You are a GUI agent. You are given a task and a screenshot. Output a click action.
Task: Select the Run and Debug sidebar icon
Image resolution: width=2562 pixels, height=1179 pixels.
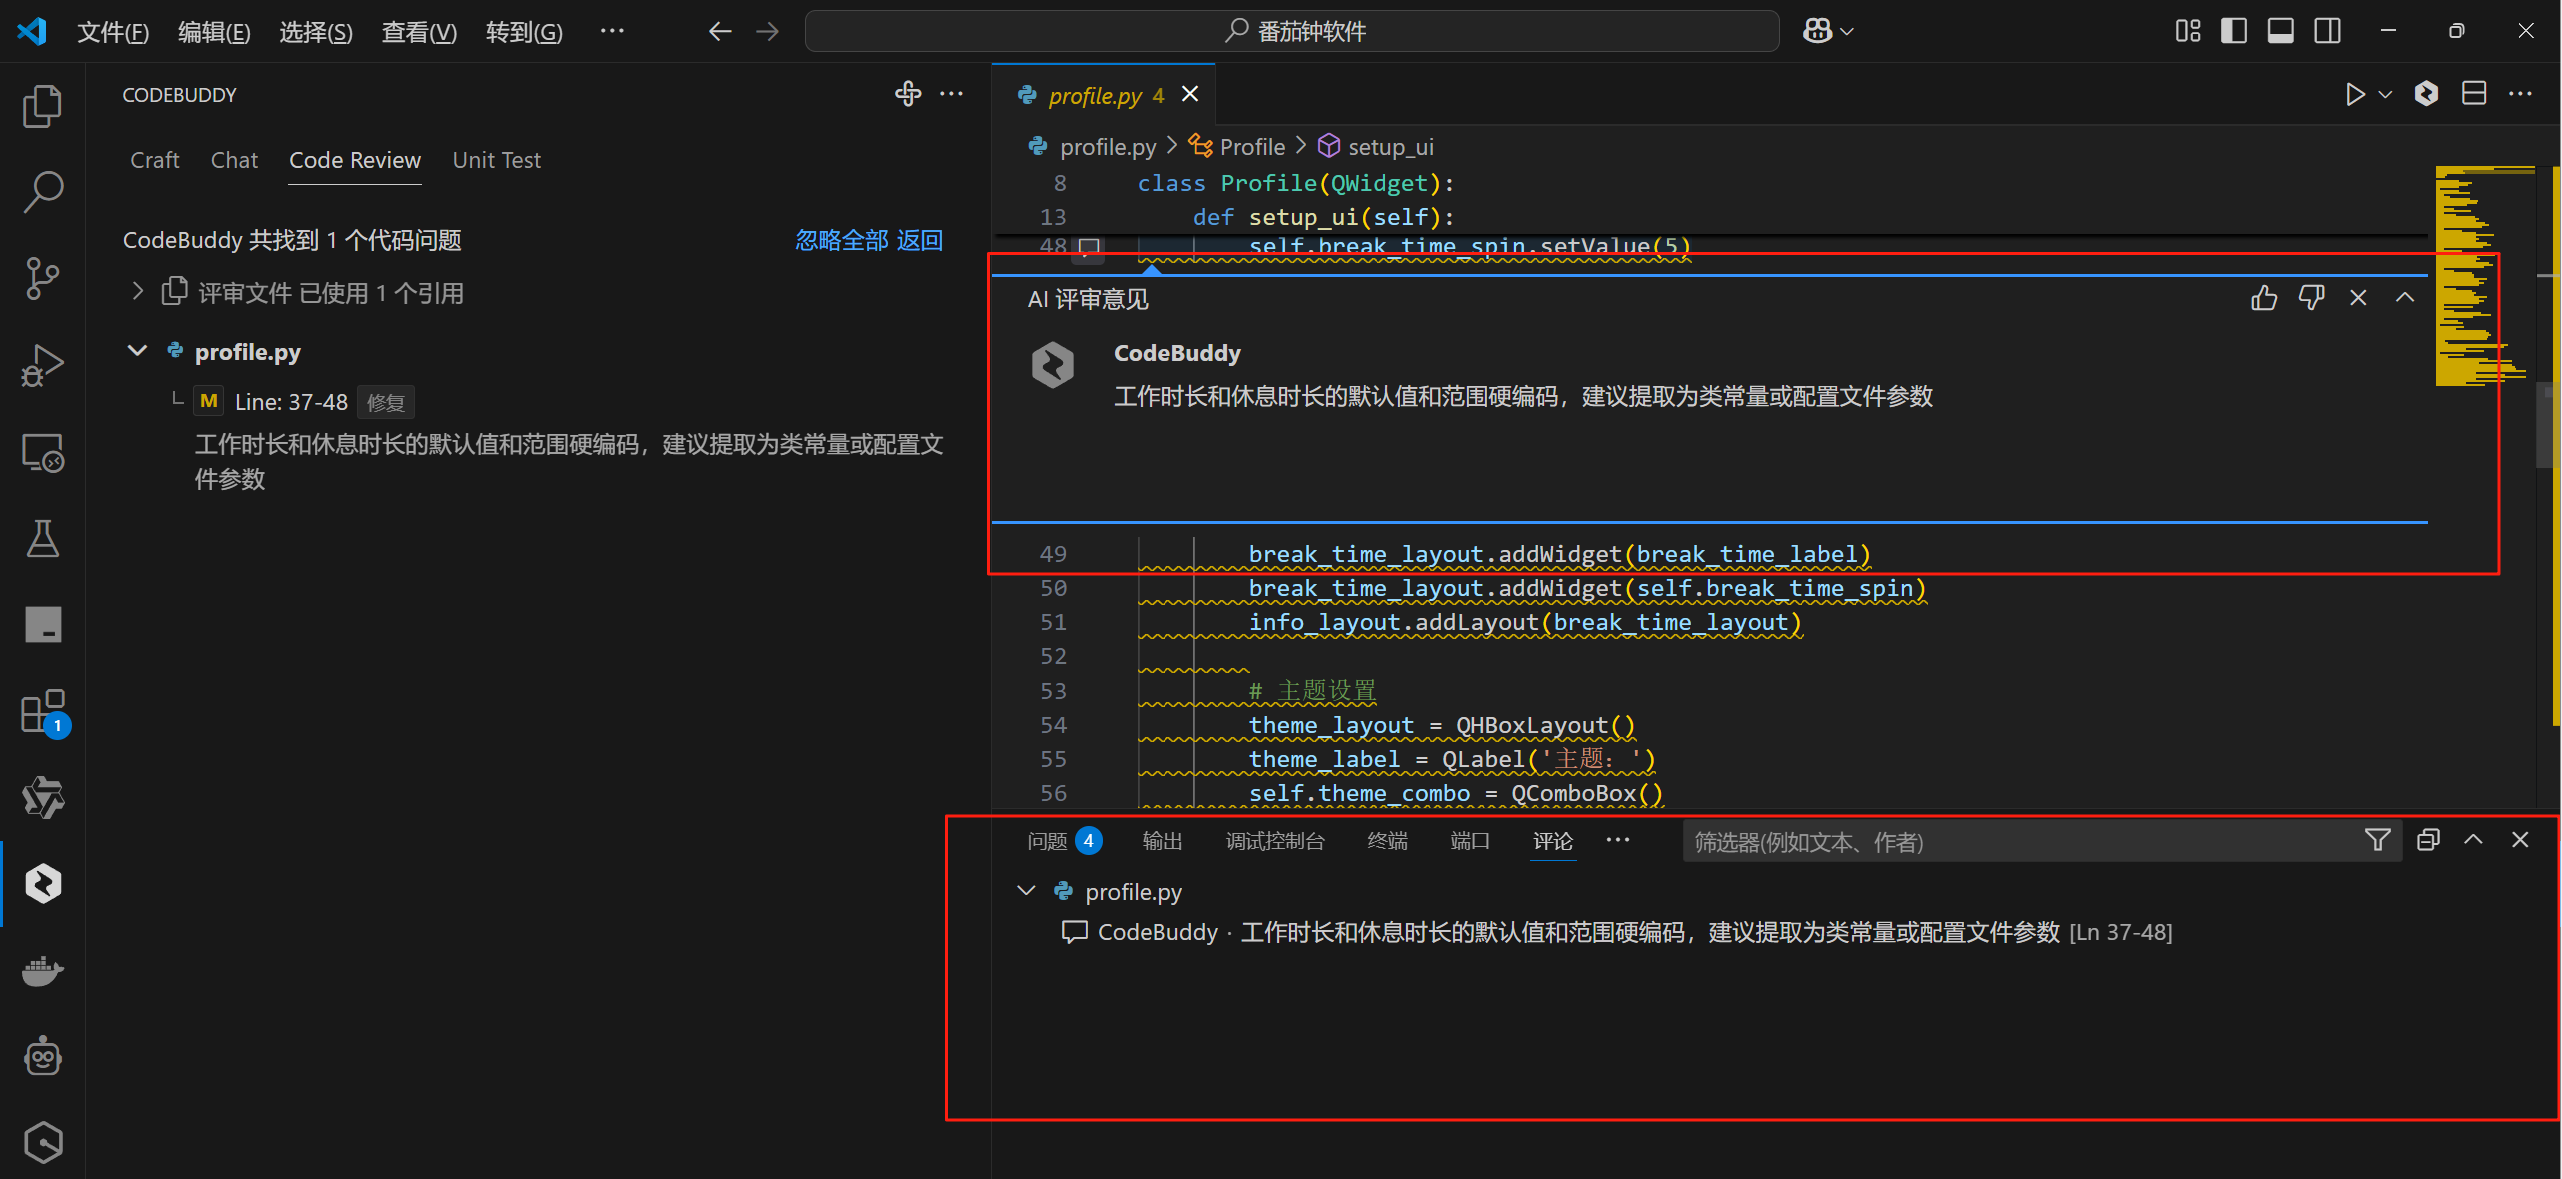click(x=42, y=364)
